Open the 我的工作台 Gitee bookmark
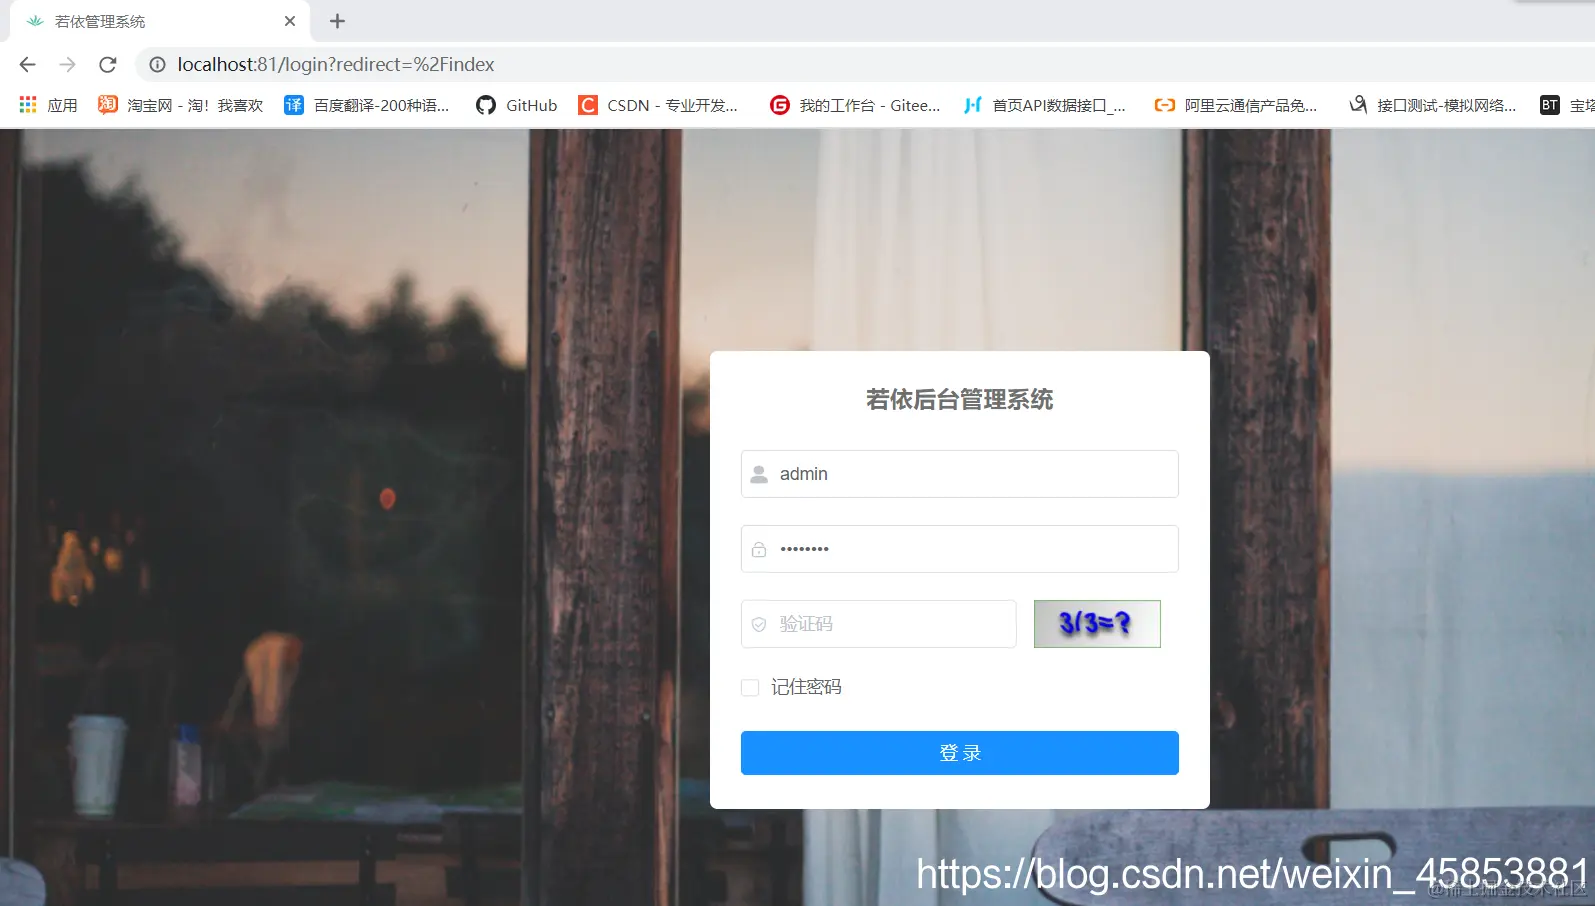 click(855, 105)
